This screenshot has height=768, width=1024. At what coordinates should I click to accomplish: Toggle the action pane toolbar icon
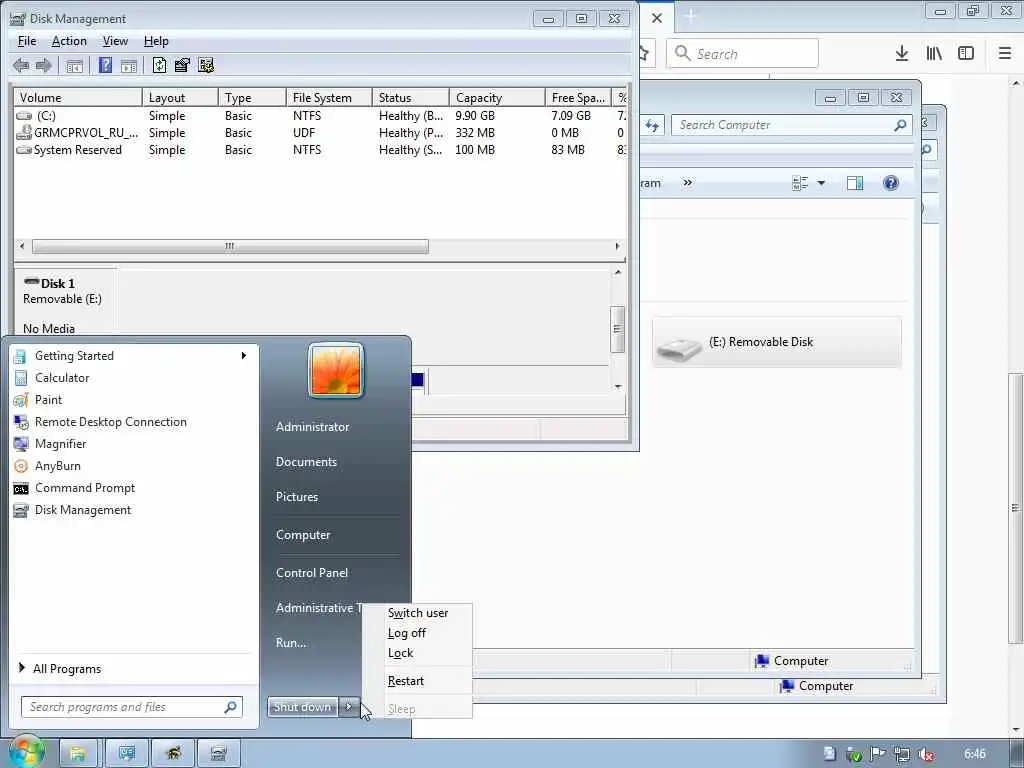click(x=129, y=65)
